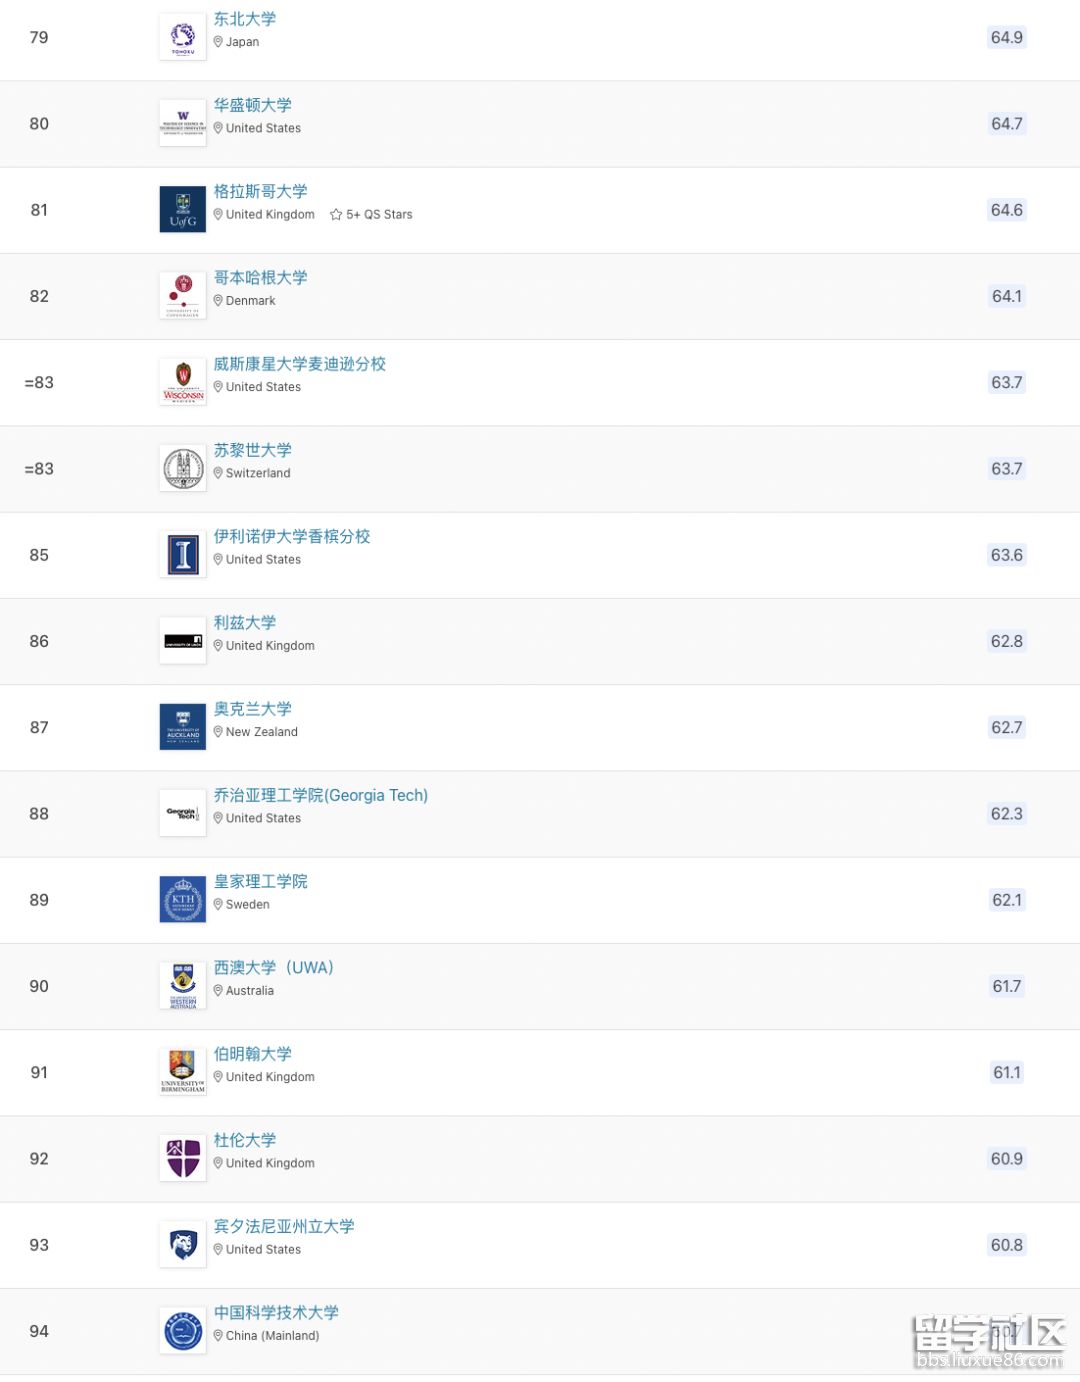Open the 利兹大学 link
The width and height of the screenshot is (1080, 1382).
tap(244, 622)
